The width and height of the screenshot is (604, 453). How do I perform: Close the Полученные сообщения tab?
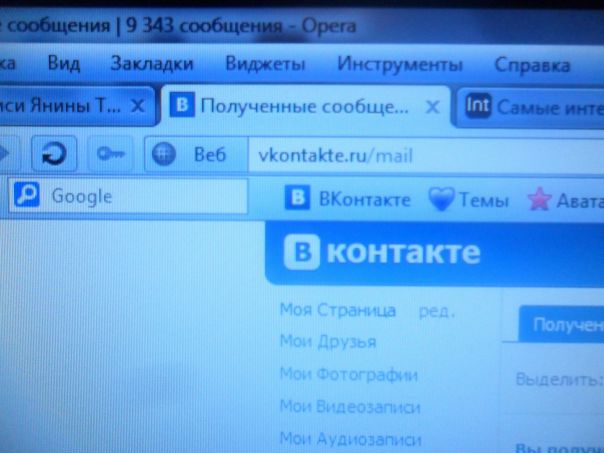[433, 107]
